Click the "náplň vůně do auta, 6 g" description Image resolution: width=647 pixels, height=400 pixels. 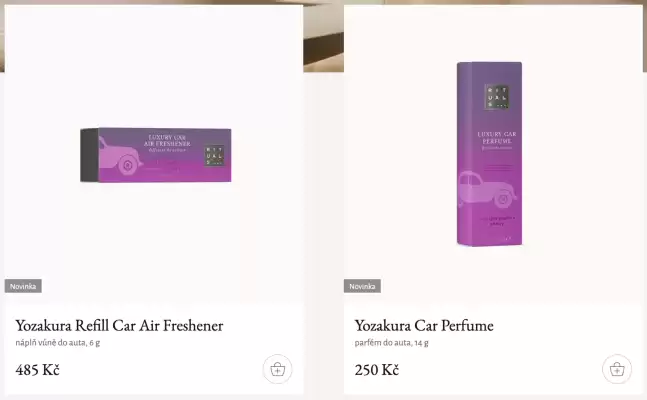pyautogui.click(x=58, y=343)
